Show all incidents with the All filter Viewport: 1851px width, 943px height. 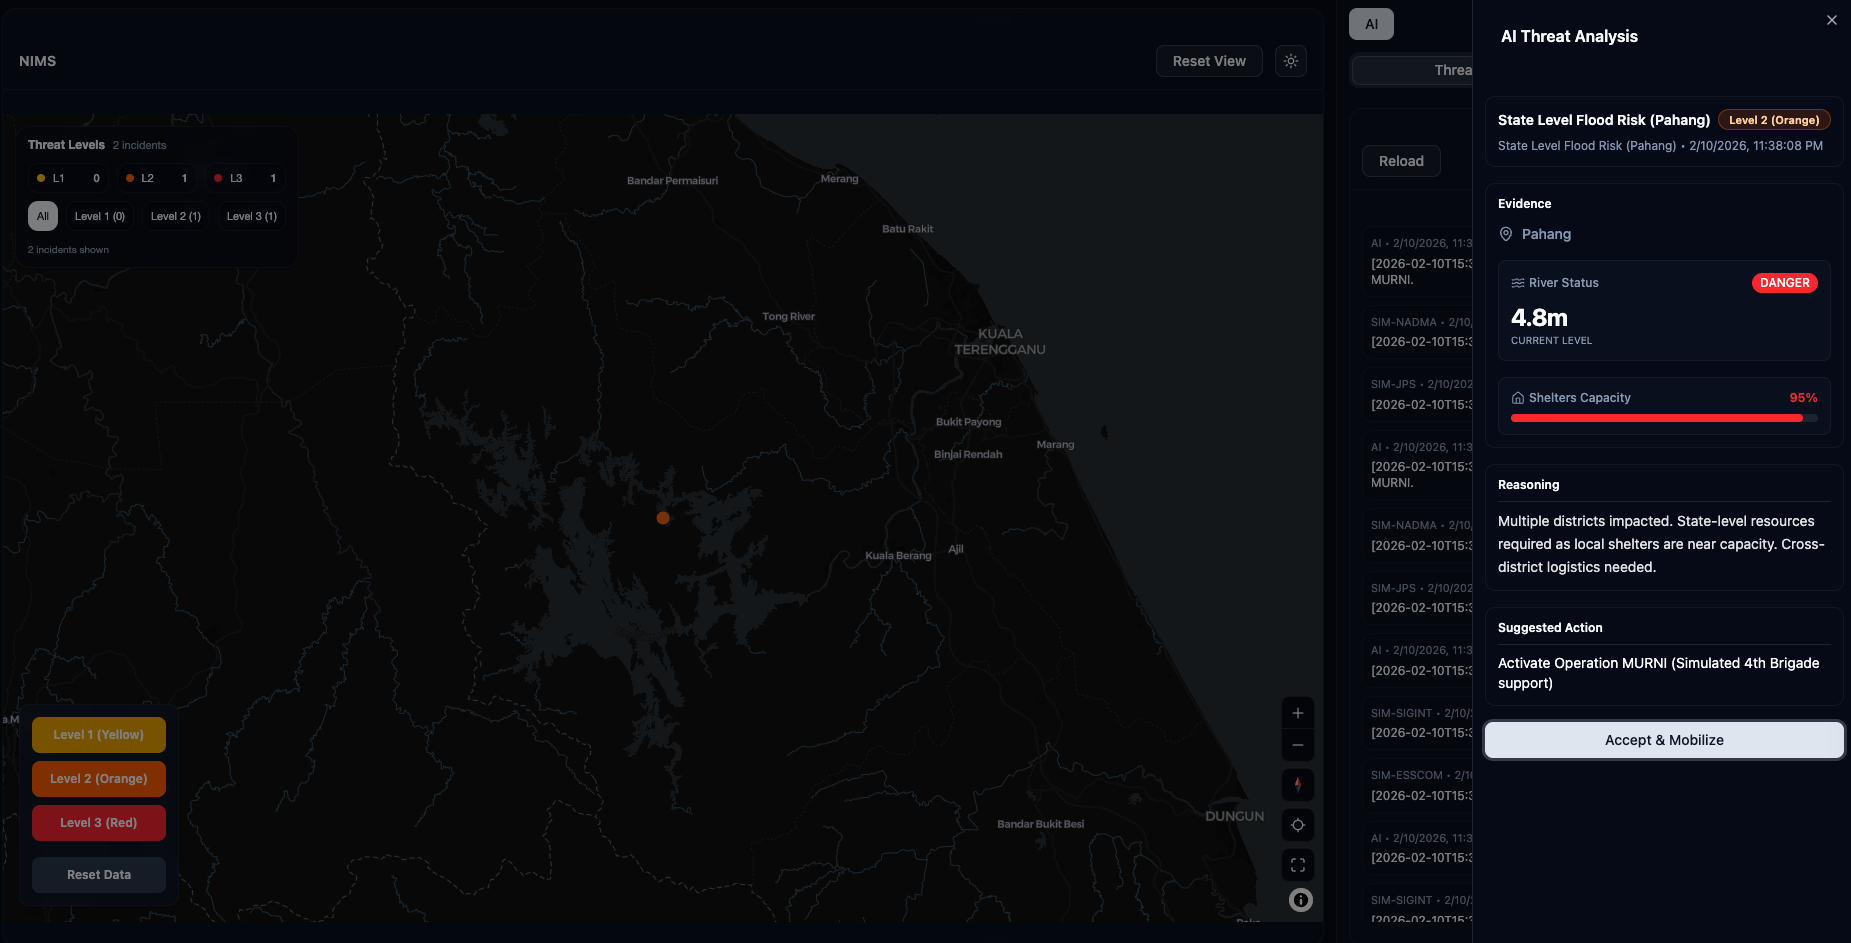tap(42, 215)
